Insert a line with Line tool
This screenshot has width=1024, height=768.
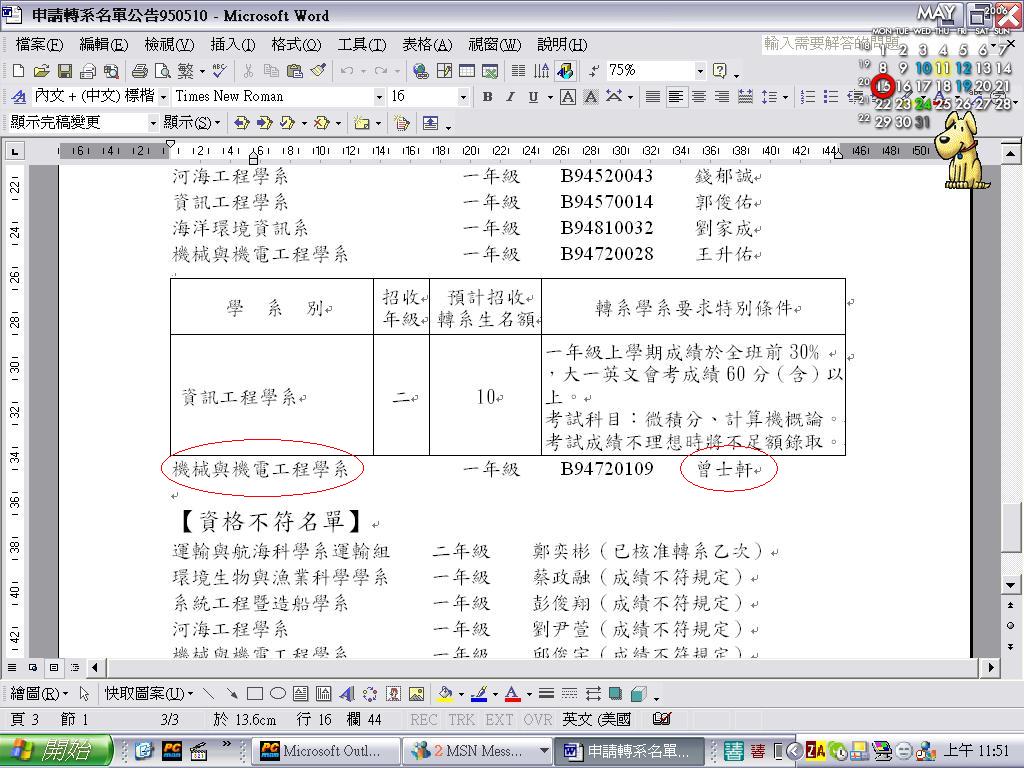(208, 694)
